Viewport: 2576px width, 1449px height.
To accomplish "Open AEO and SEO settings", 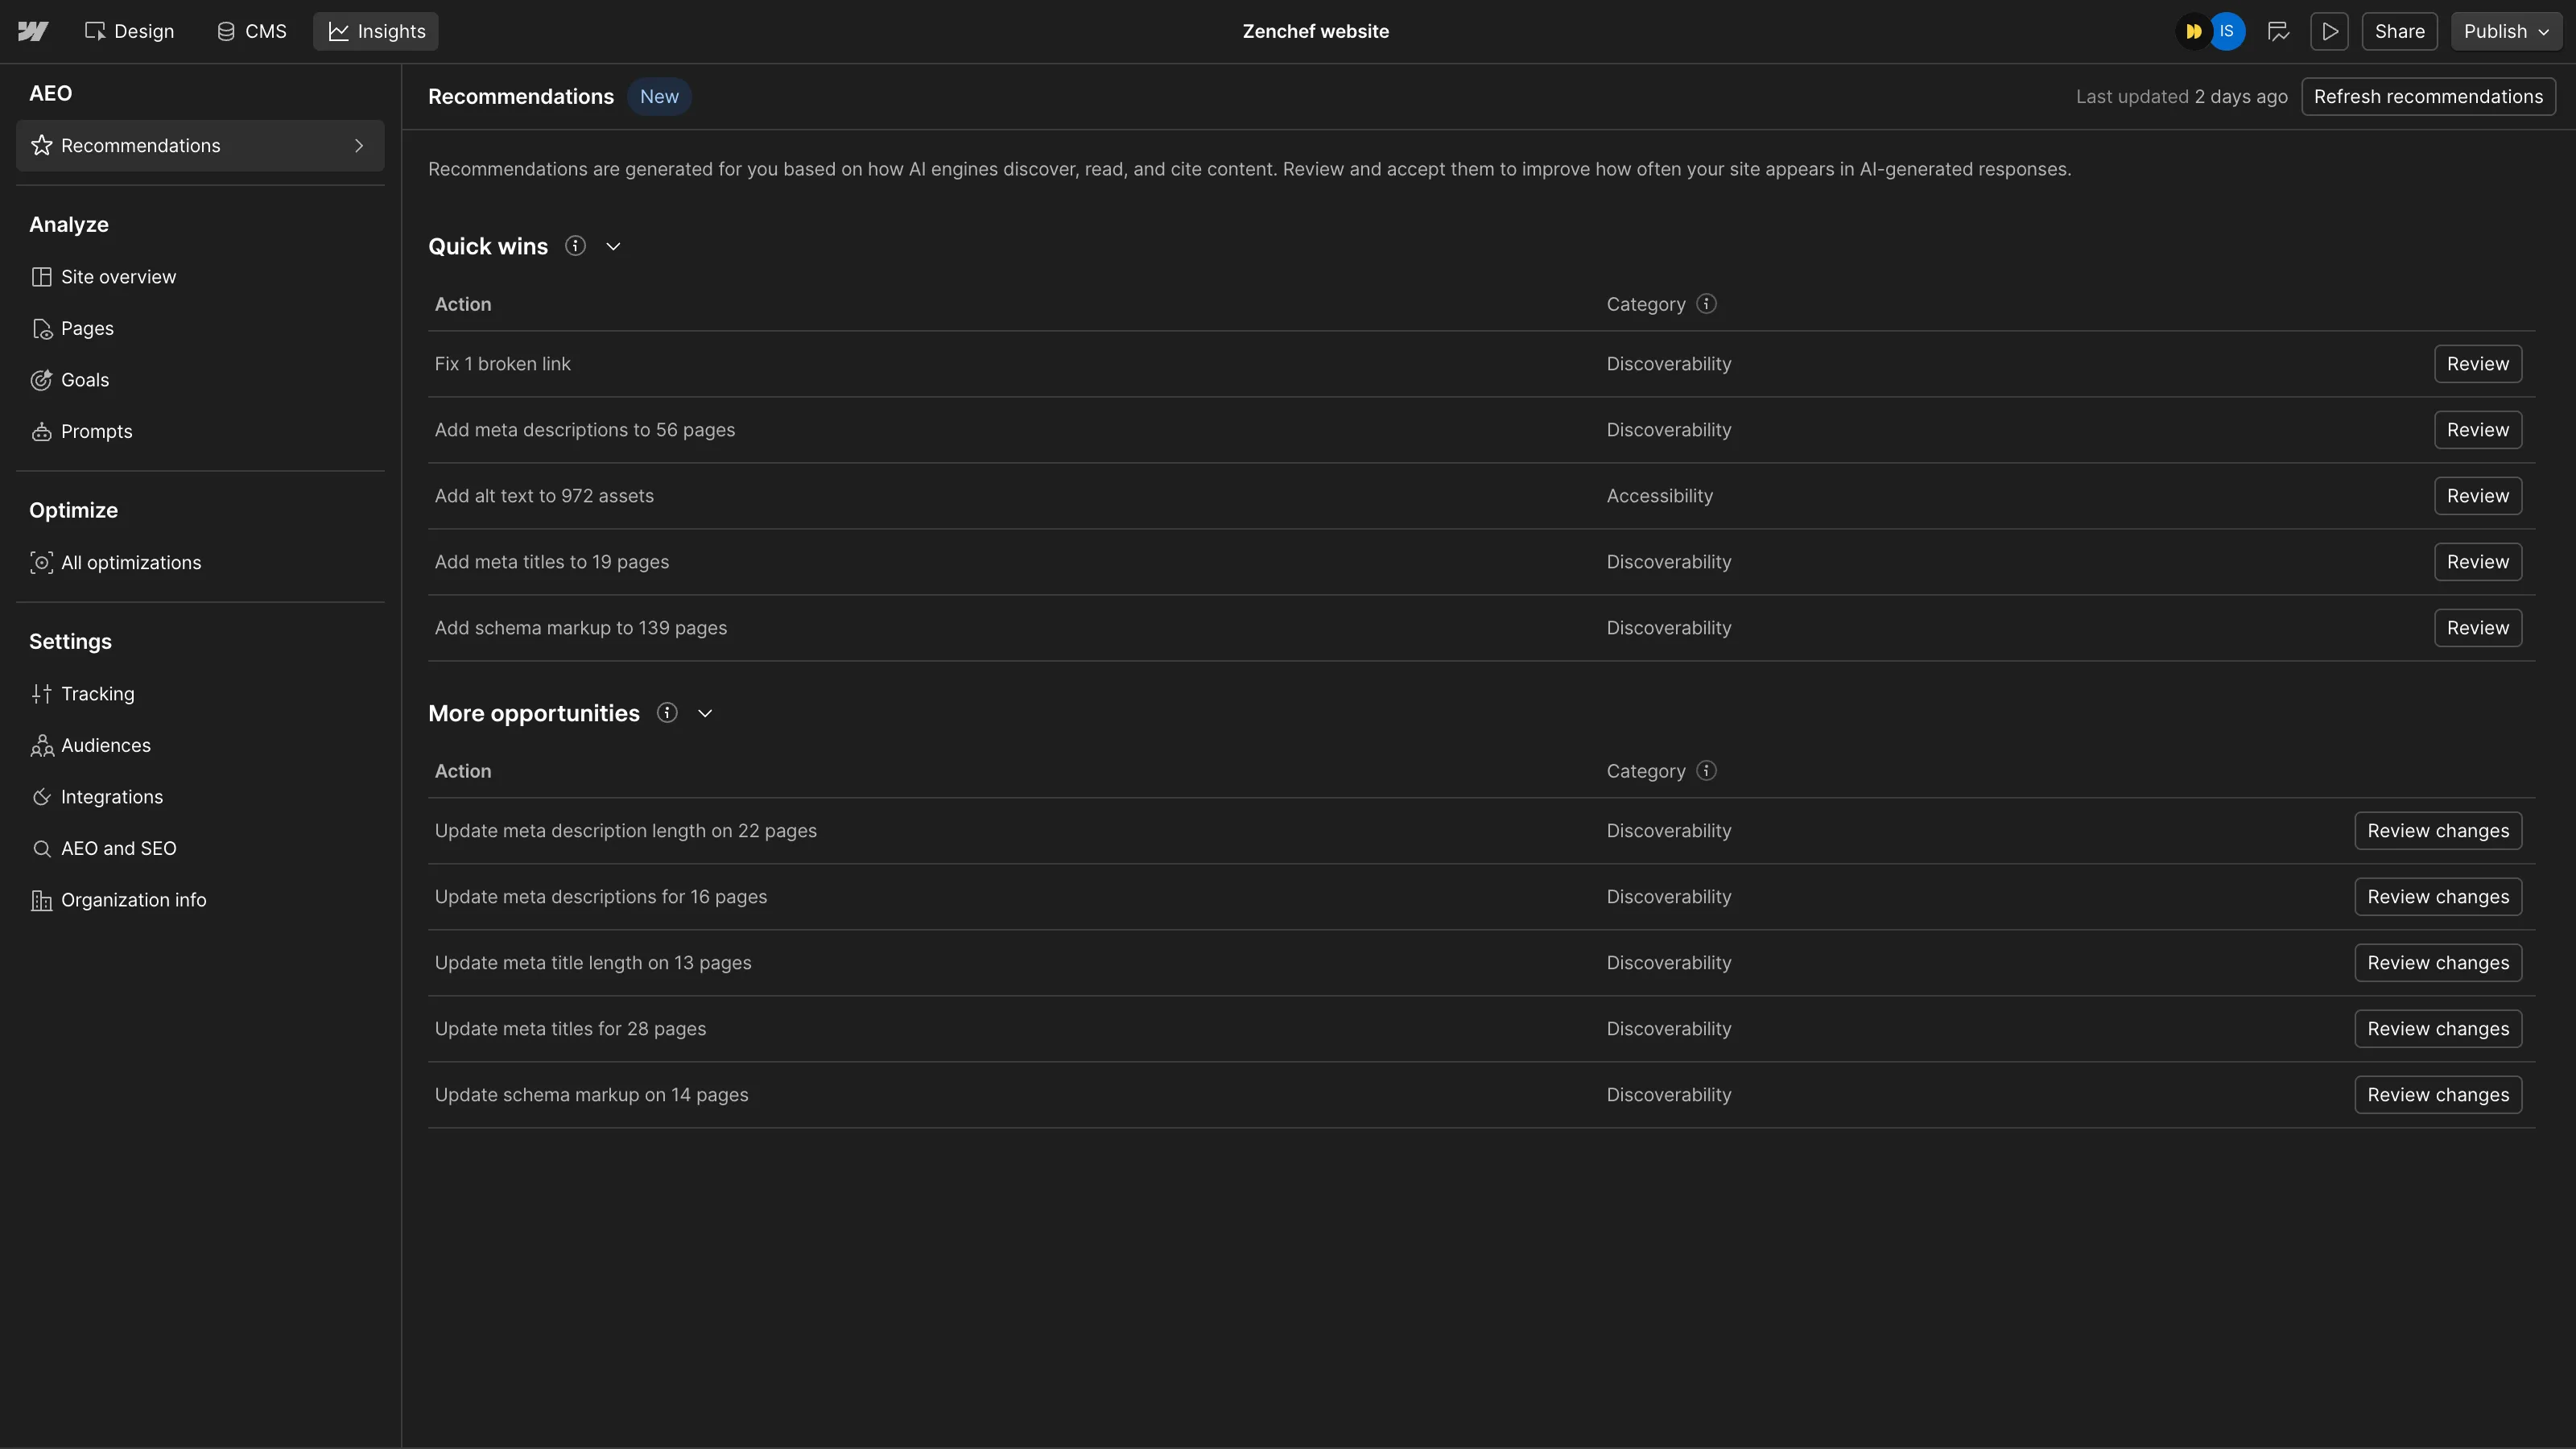I will [x=200, y=849].
